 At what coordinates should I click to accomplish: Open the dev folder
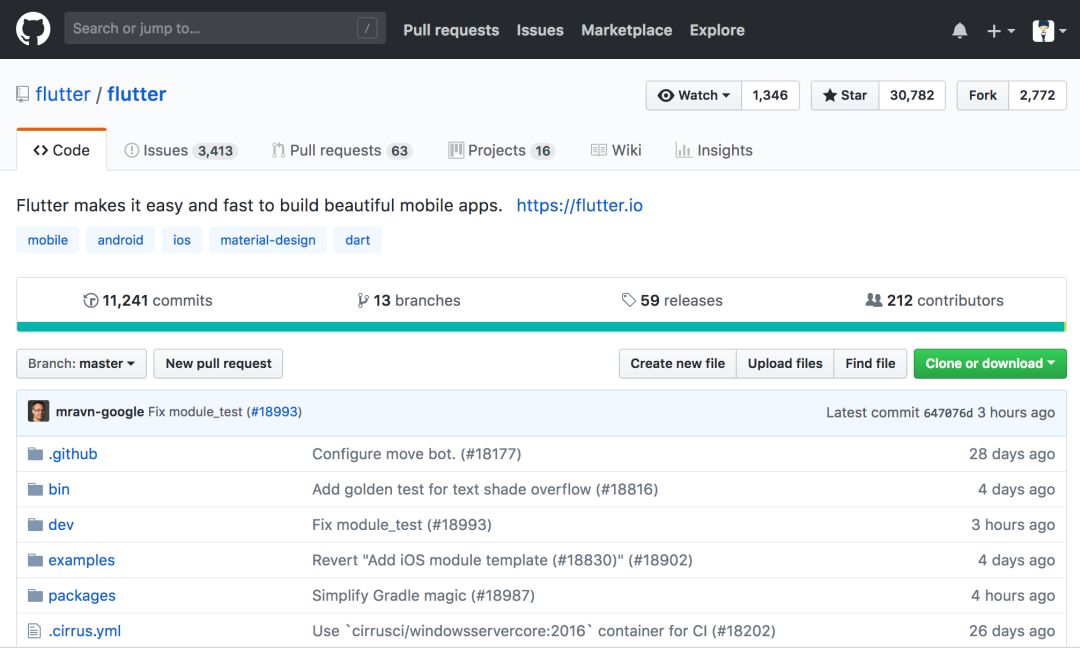[61, 525]
